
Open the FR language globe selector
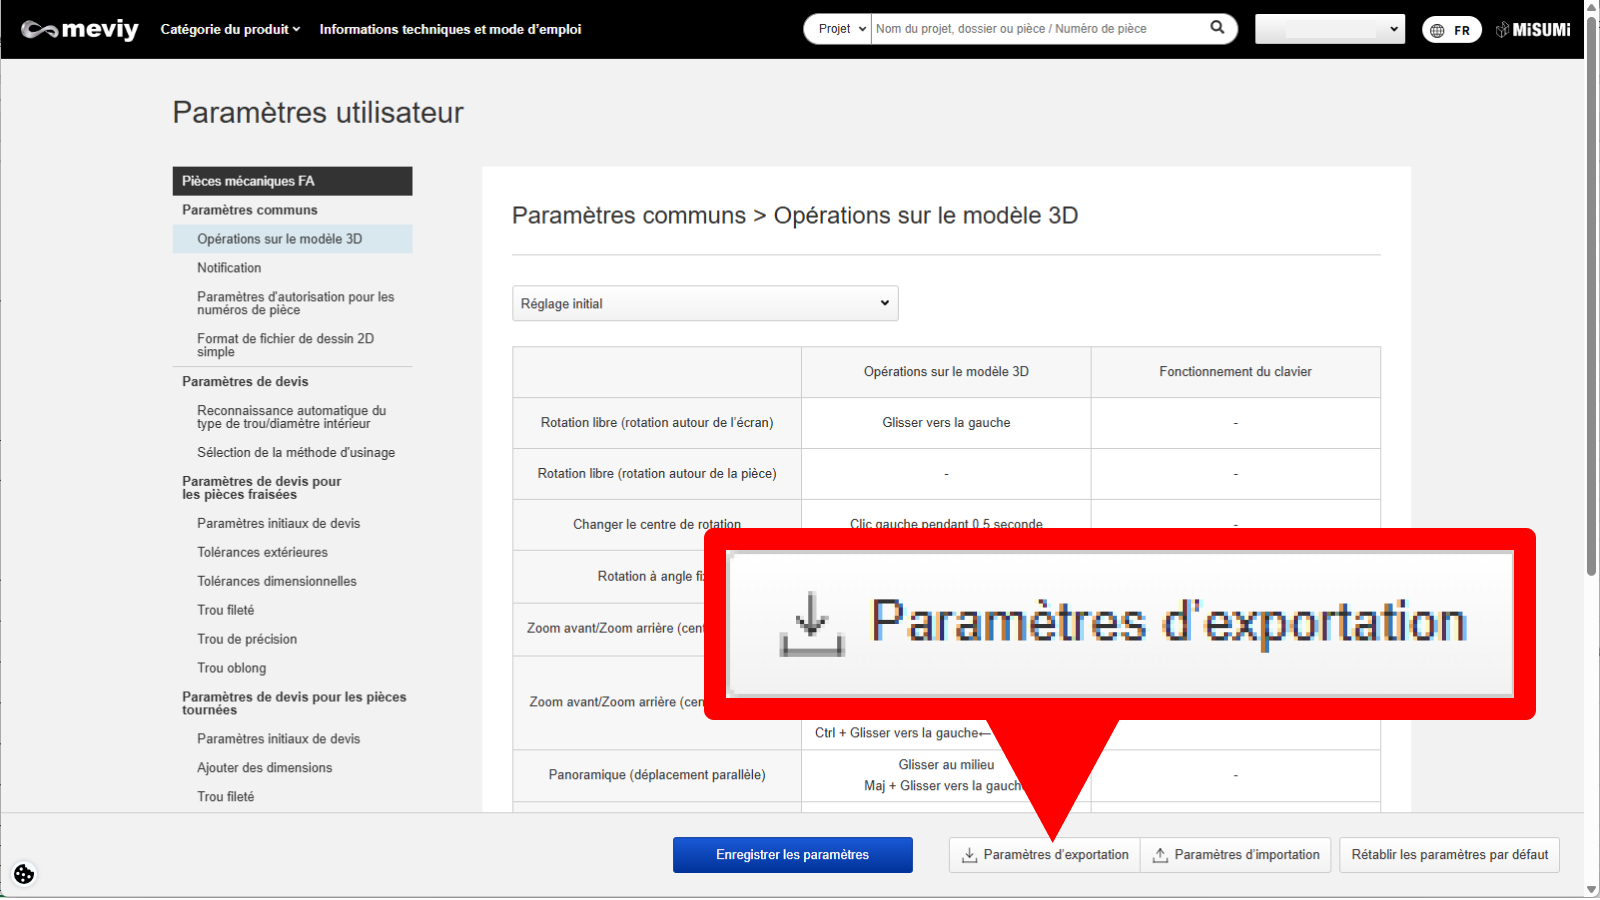coord(1451,30)
